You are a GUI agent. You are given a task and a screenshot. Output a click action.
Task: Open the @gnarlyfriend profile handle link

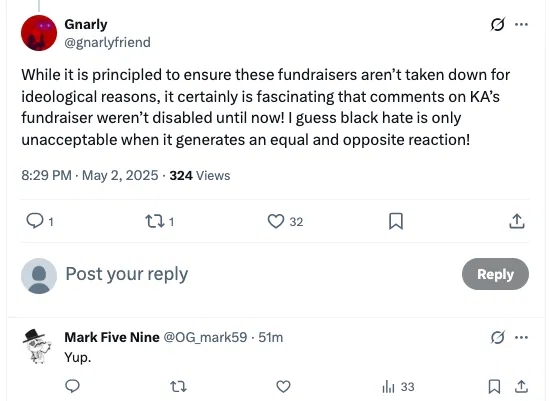[107, 42]
